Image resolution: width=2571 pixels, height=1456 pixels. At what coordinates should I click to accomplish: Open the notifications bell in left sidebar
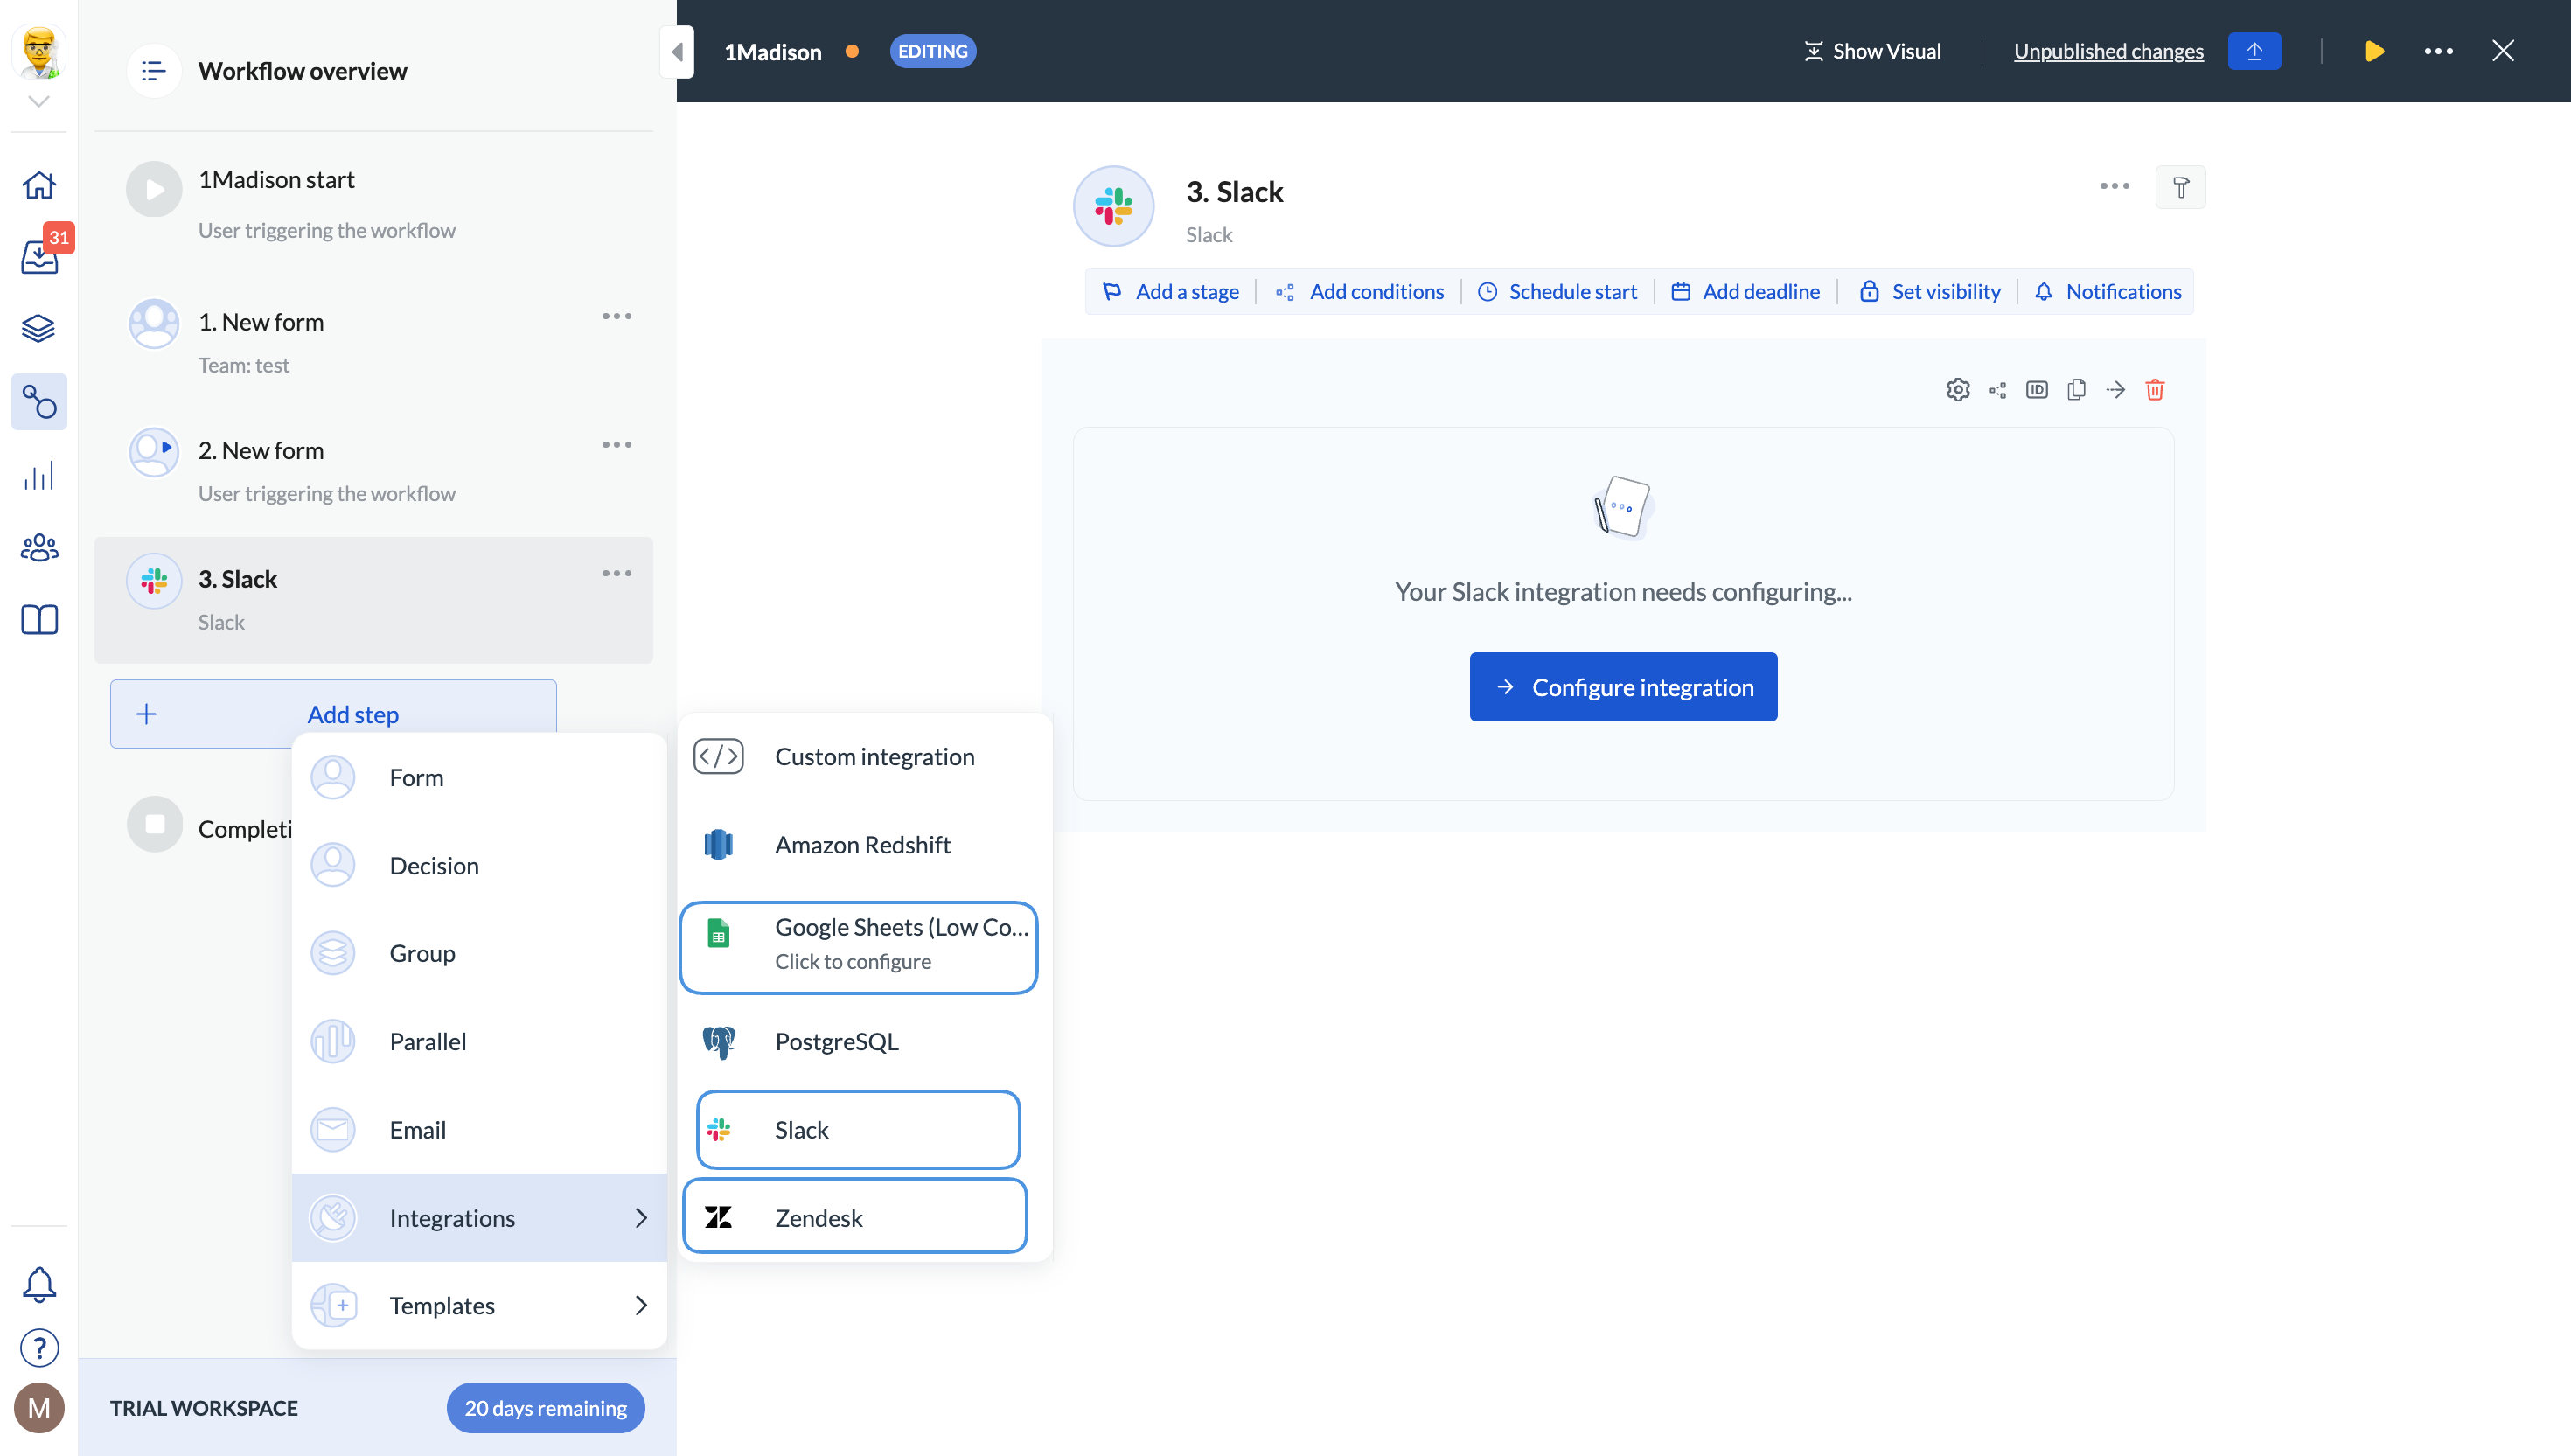[39, 1285]
